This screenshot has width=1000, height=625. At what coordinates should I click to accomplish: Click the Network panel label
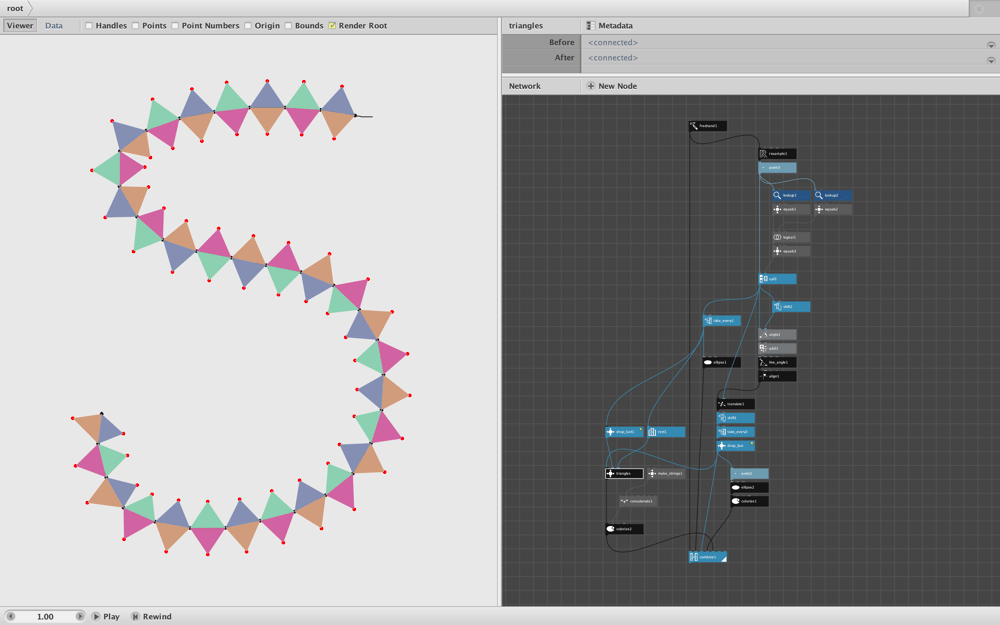pyautogui.click(x=525, y=86)
